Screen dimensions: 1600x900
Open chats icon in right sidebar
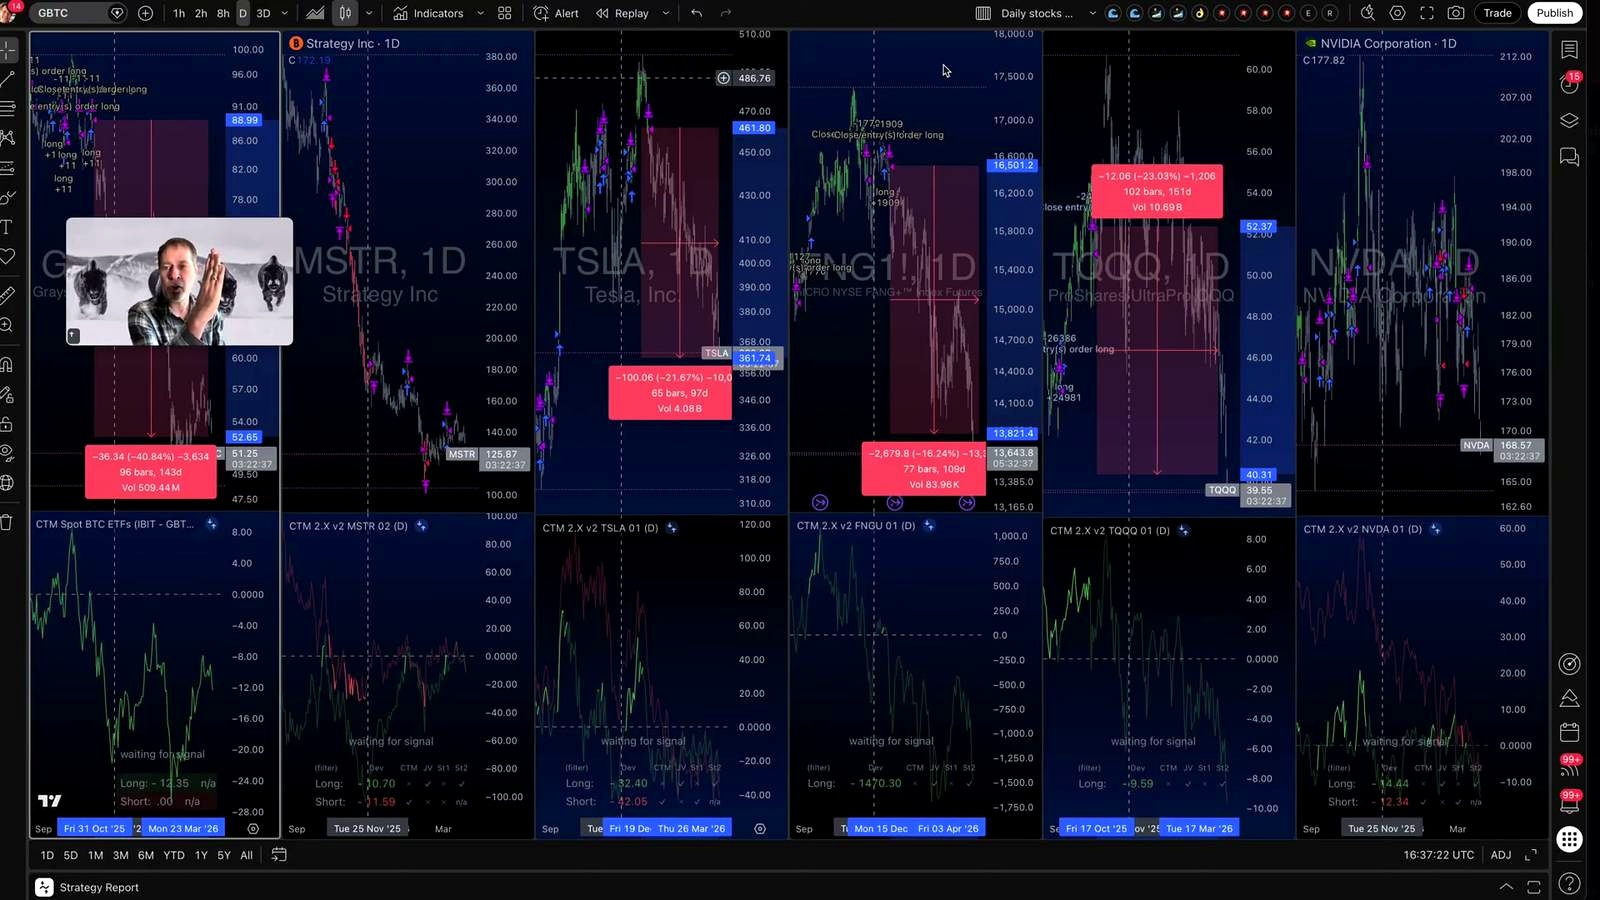coord(1570,157)
